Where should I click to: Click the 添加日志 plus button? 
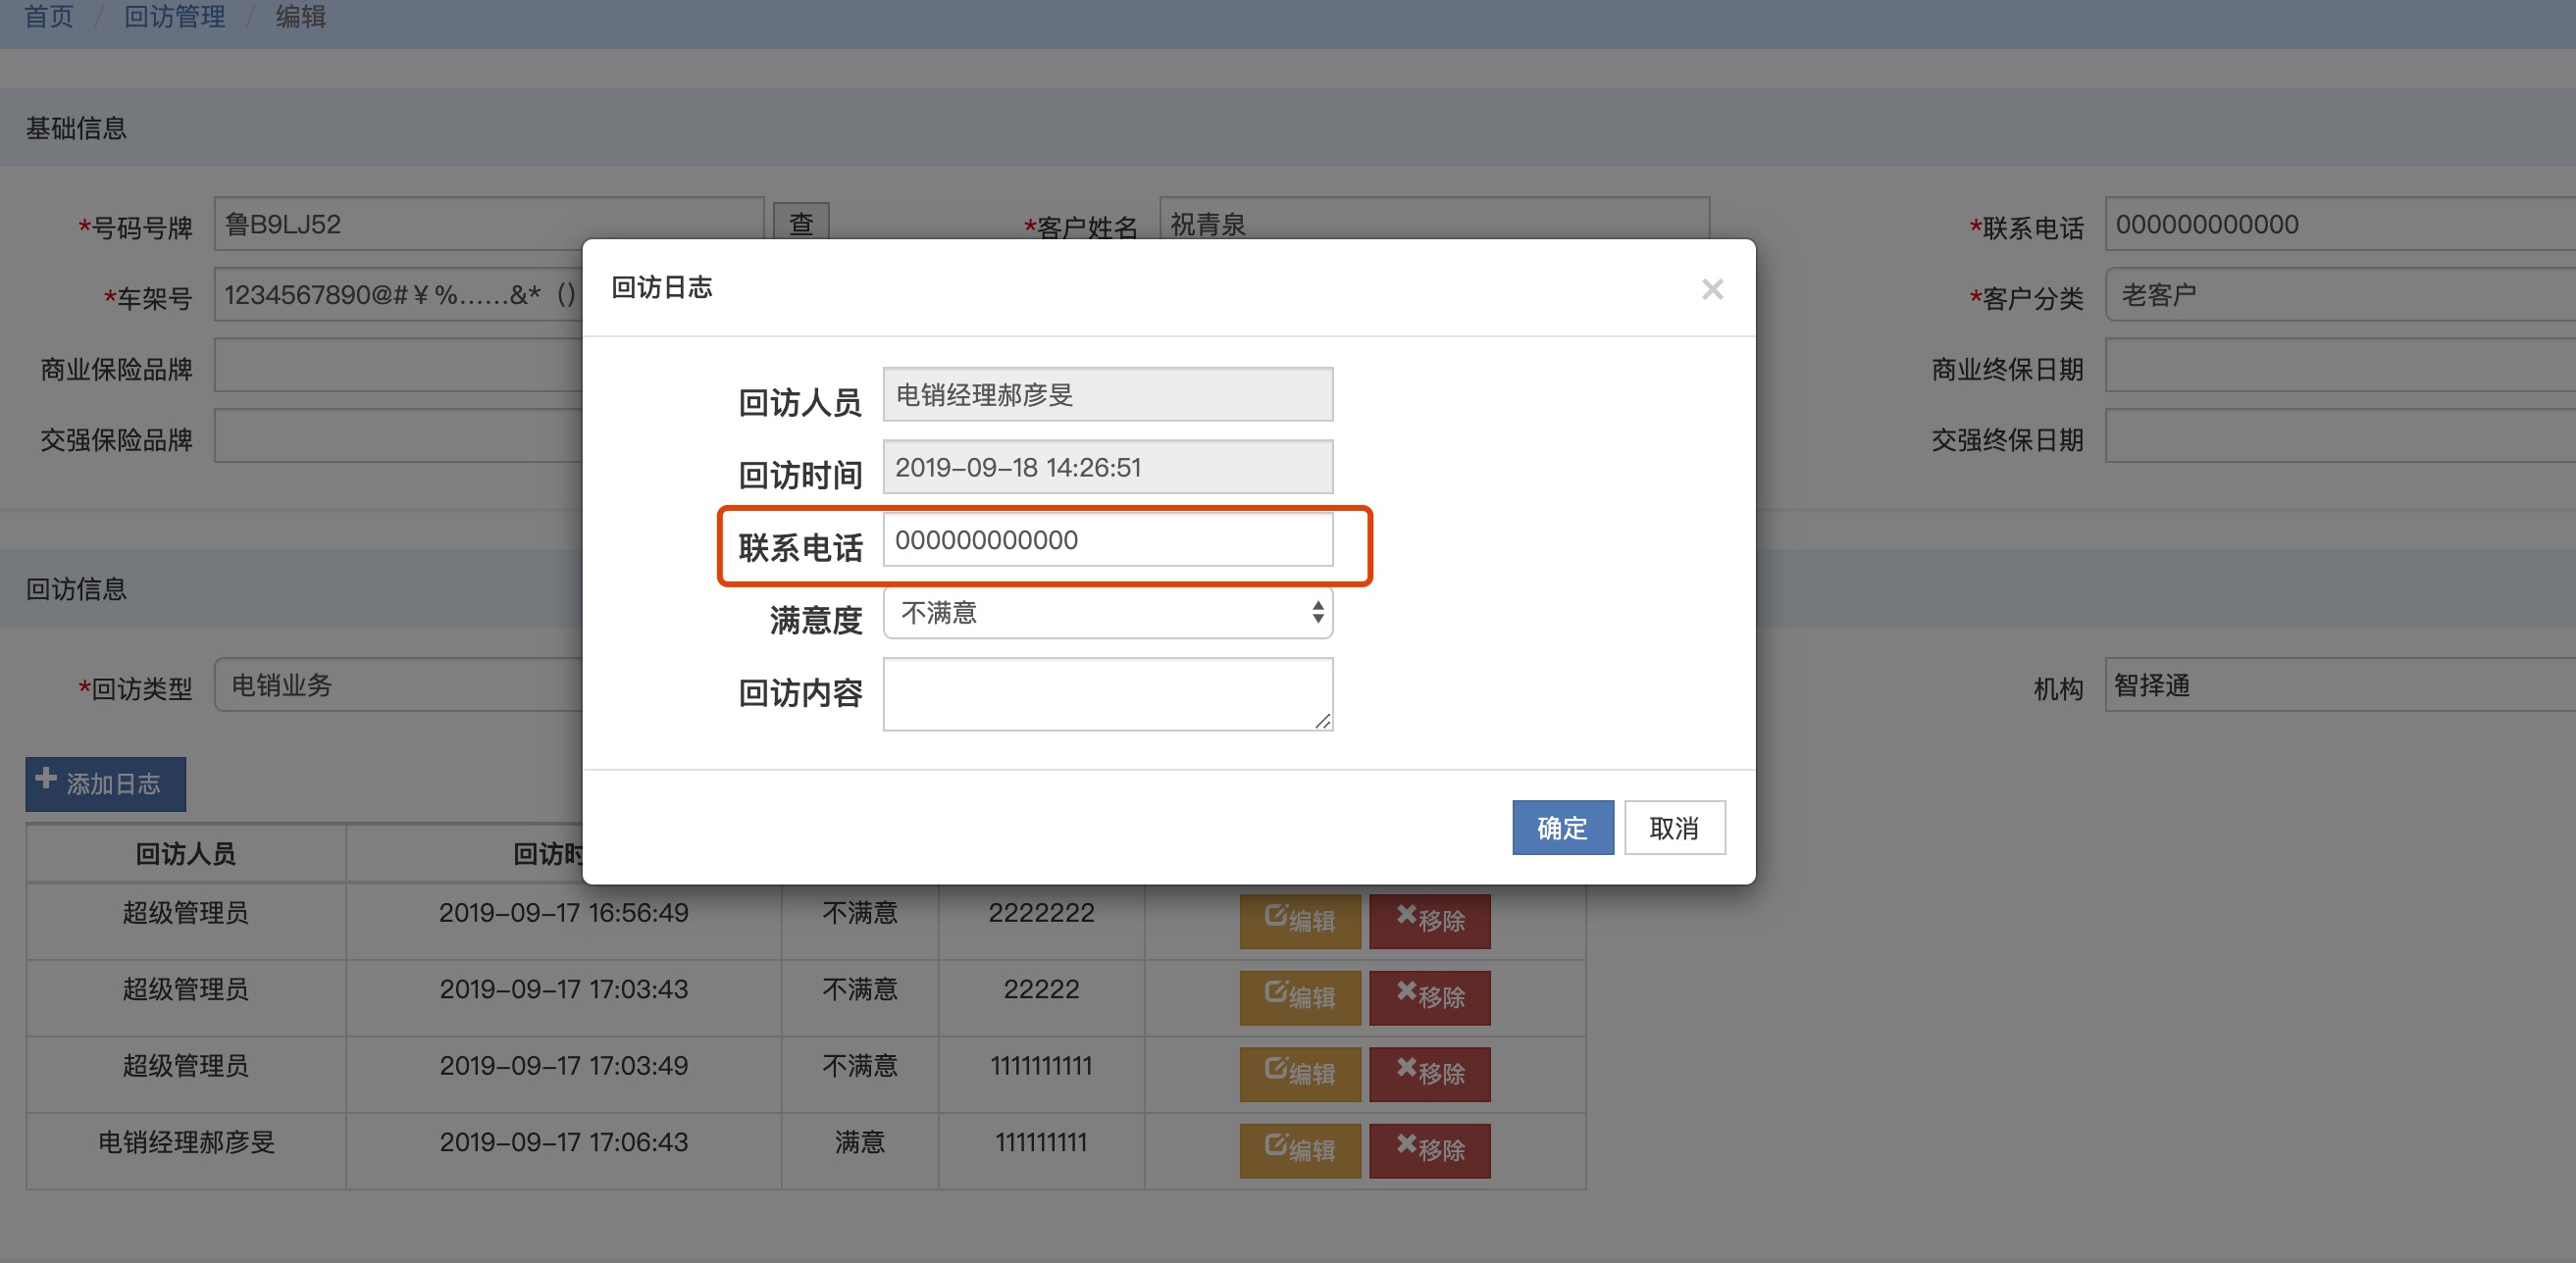(105, 783)
